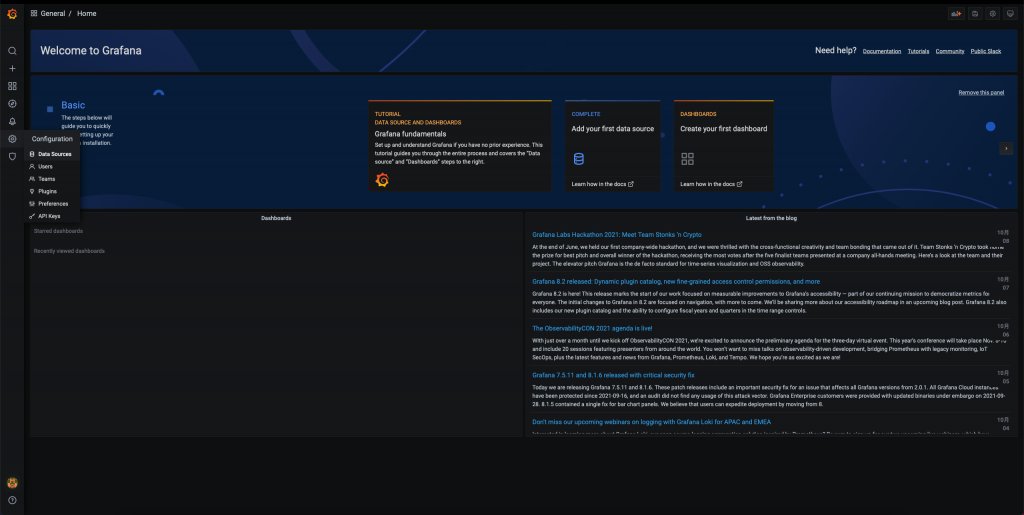1024x515 pixels.
Task: Click the Save dashboard toolbar icon
Action: 975,14
